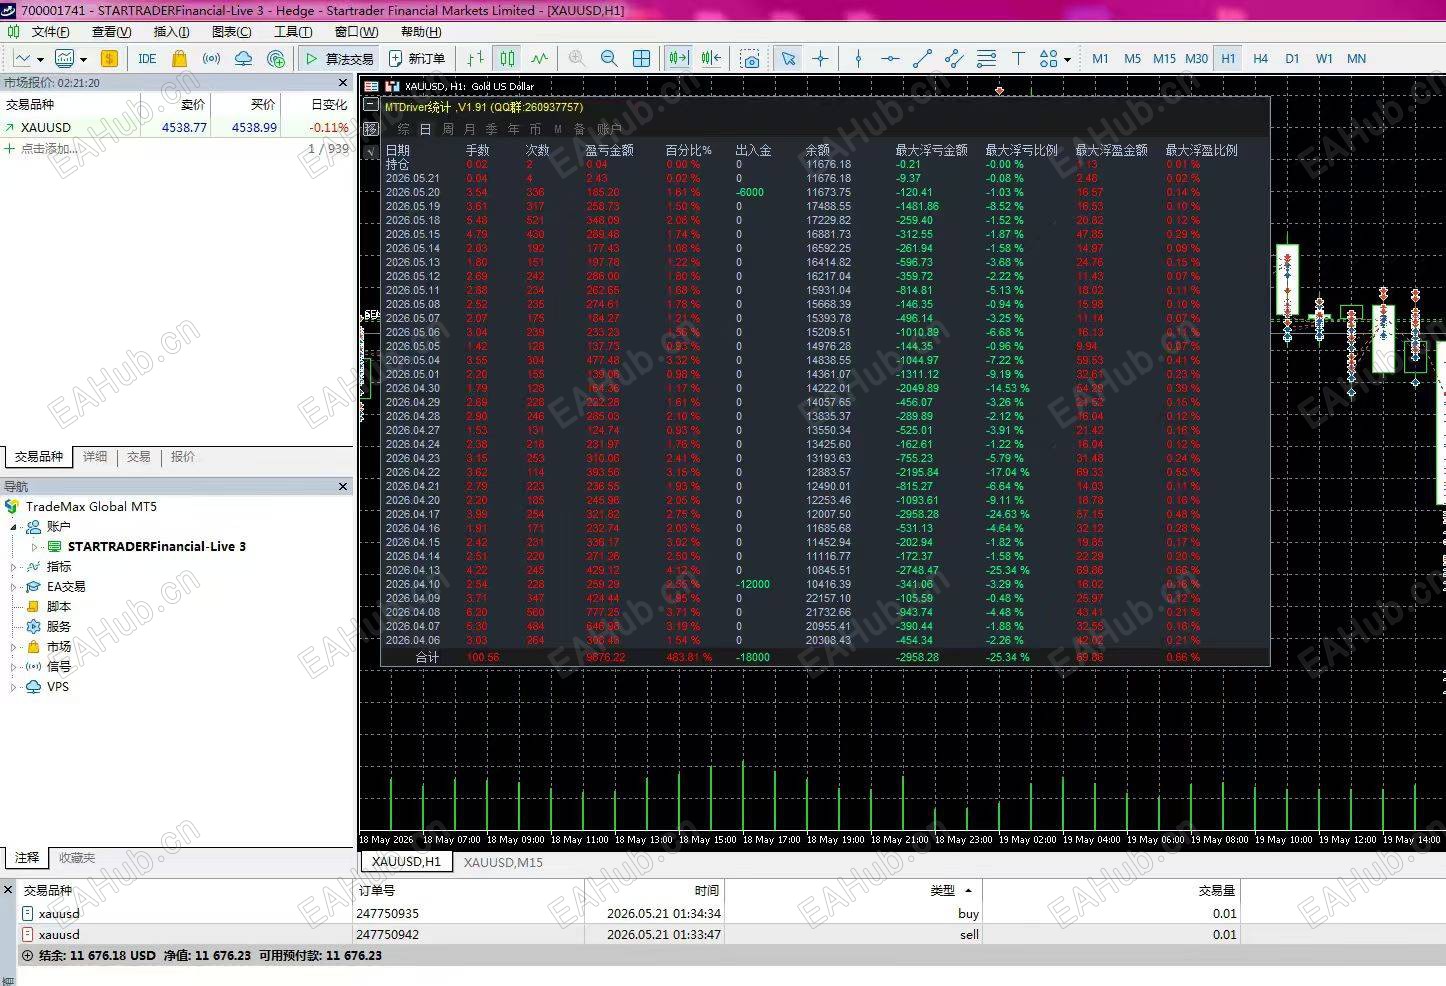Open the IDE MetaEditor
This screenshot has height=986, width=1446.
pyautogui.click(x=147, y=59)
